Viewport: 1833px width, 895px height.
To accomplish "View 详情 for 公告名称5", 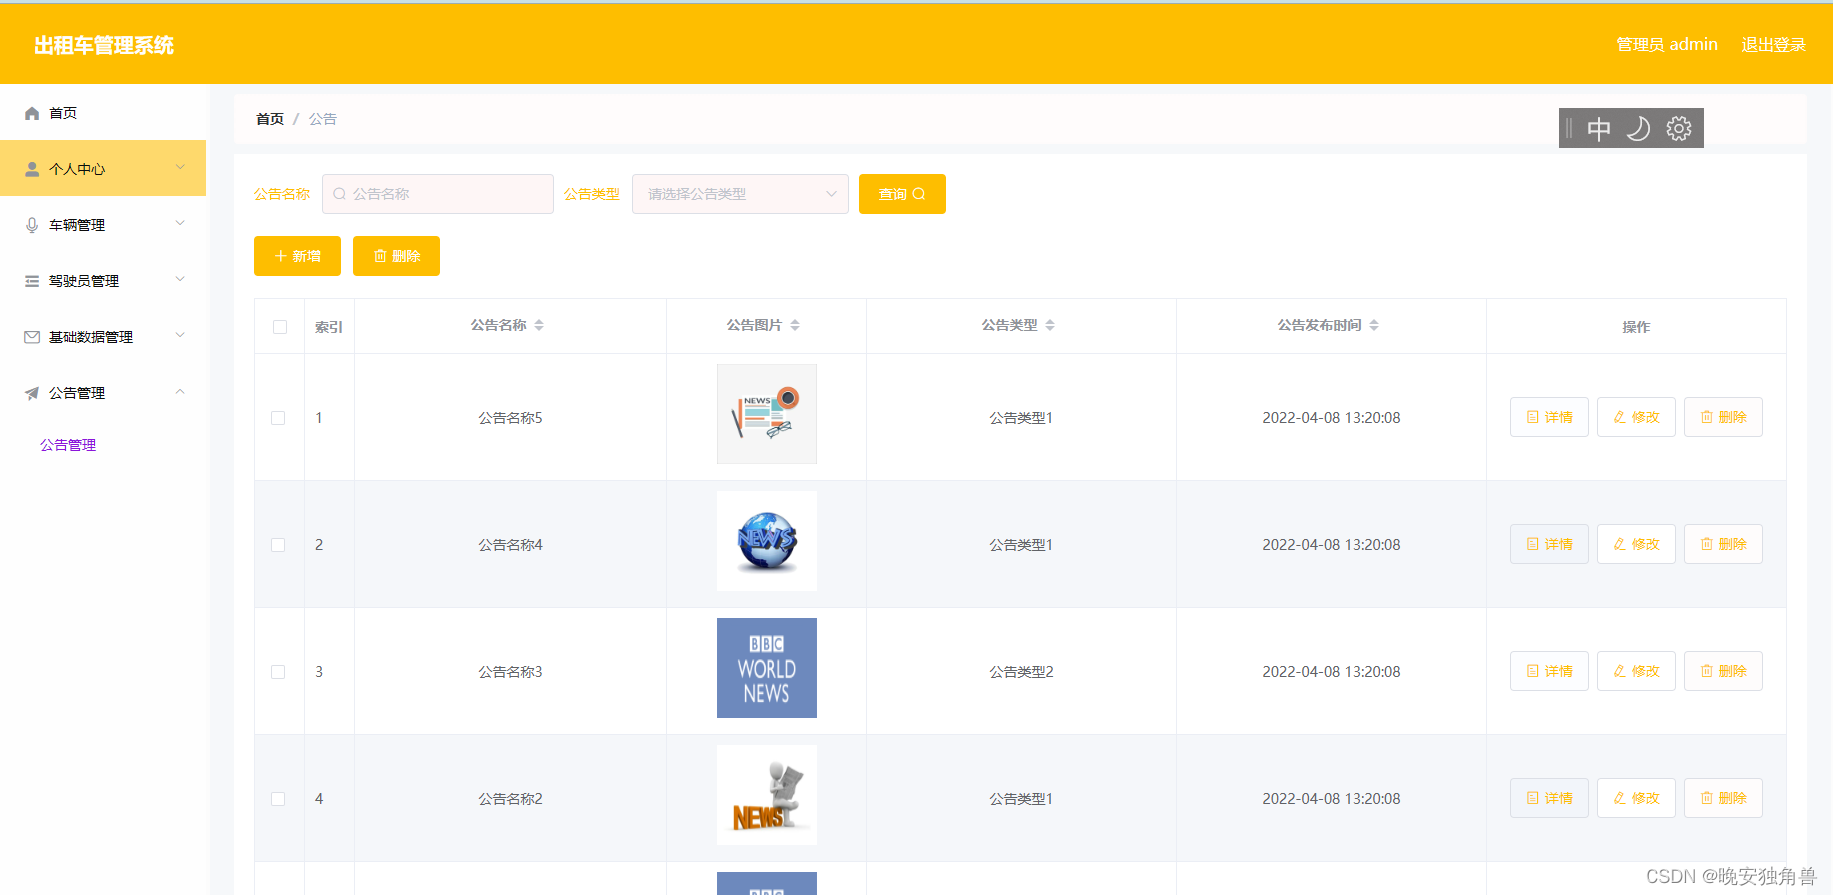I will [x=1549, y=417].
